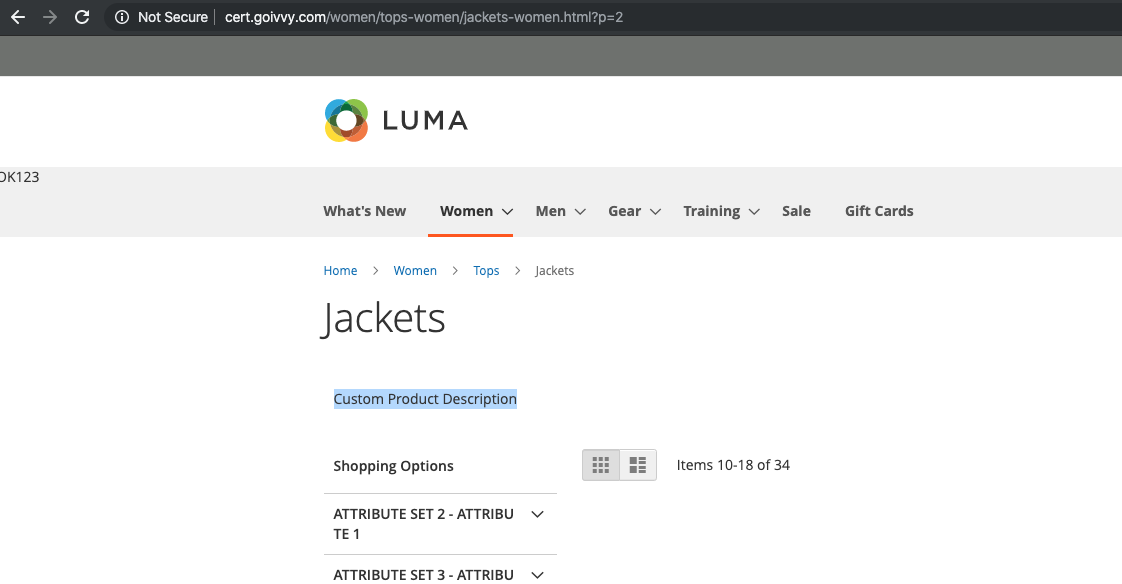Expand the Gear menu chevron
The width and height of the screenshot is (1122, 584).
pos(655,212)
